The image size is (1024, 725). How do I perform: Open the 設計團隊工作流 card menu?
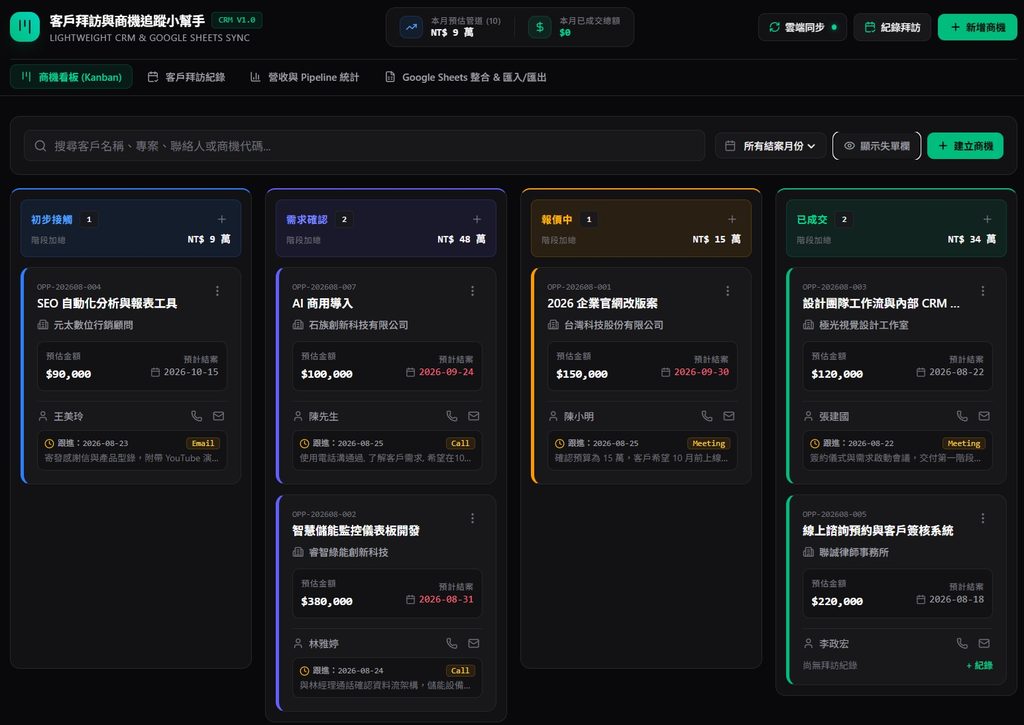(x=983, y=291)
